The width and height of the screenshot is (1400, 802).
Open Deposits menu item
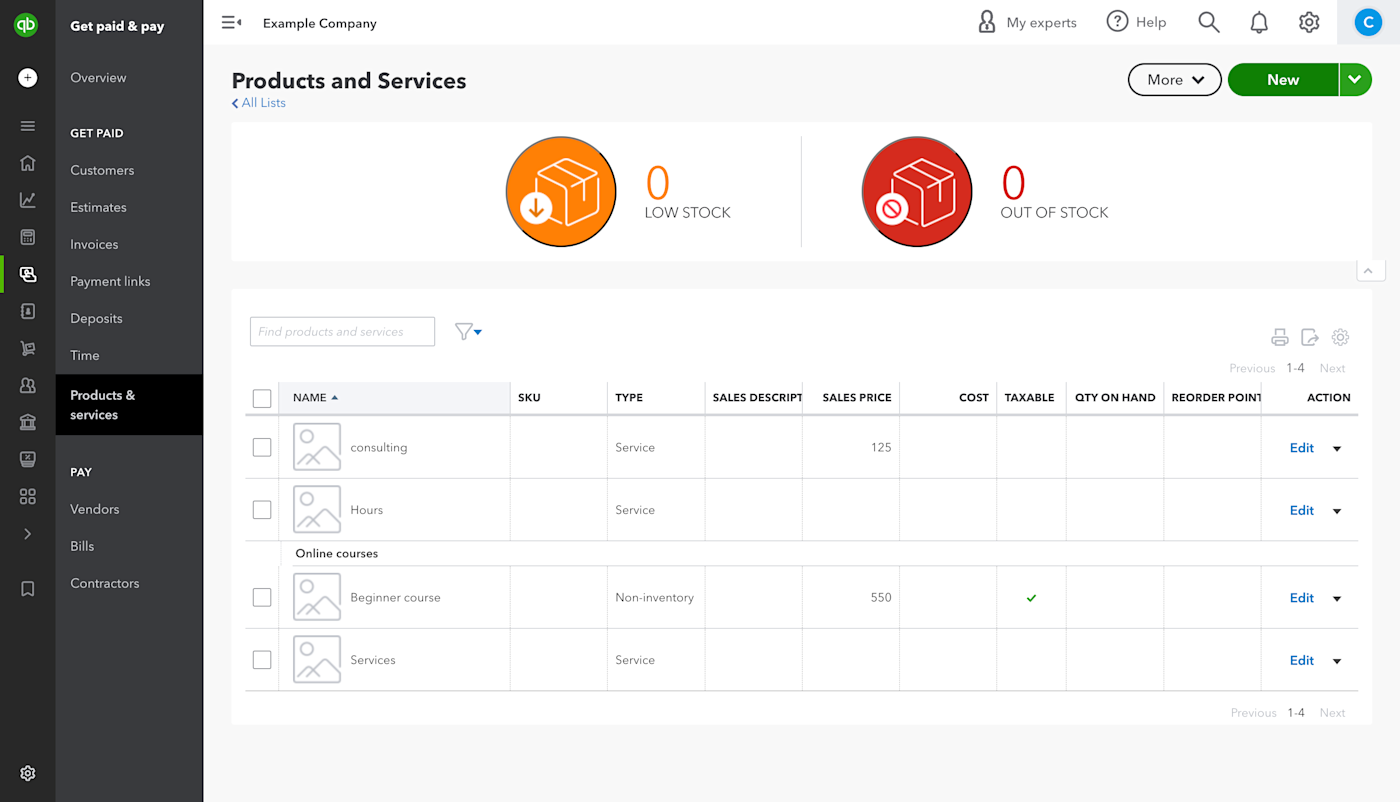[x=96, y=318]
